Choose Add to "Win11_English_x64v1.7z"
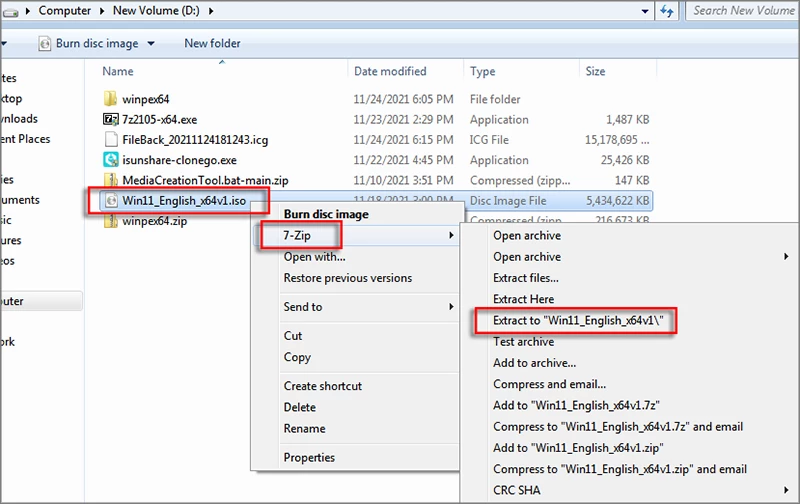This screenshot has height=504, width=800. (x=576, y=406)
